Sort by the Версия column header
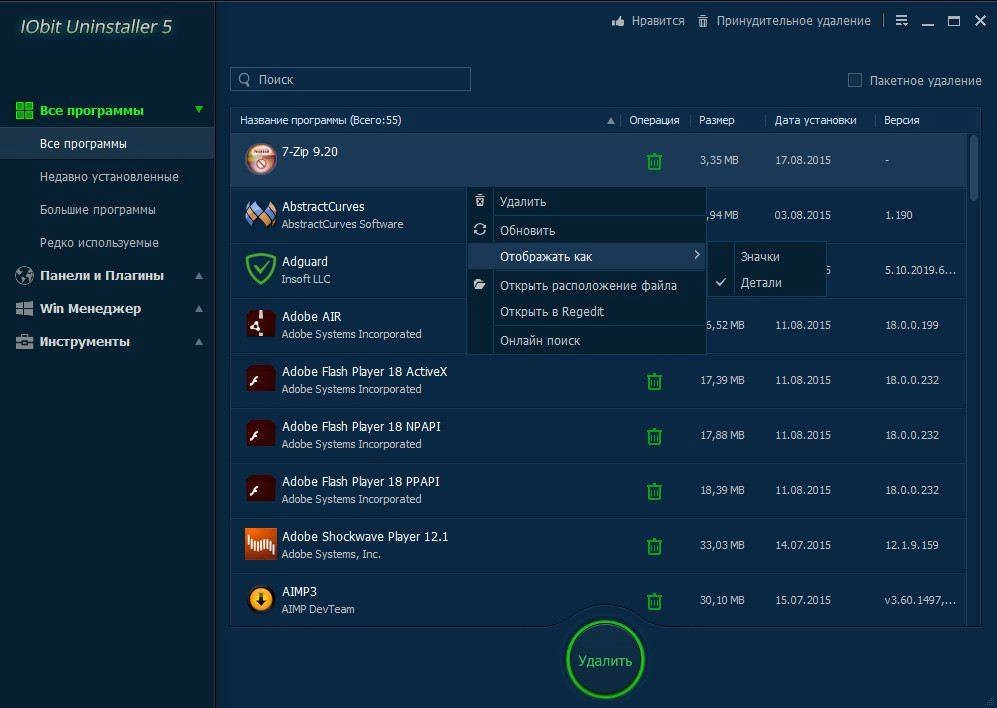Screen dimensions: 997x708 (x=902, y=120)
